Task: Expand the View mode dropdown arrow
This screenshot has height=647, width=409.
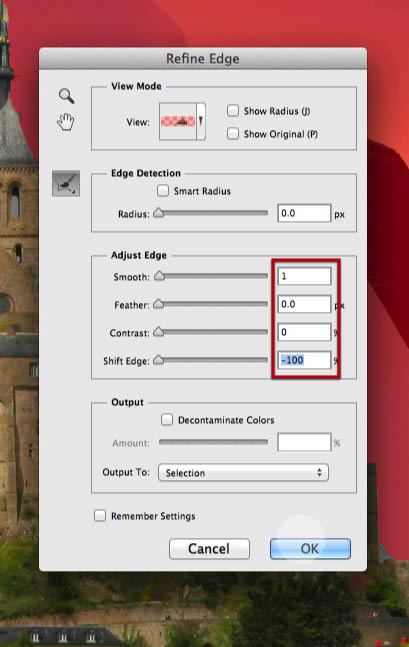Action: tap(201, 121)
